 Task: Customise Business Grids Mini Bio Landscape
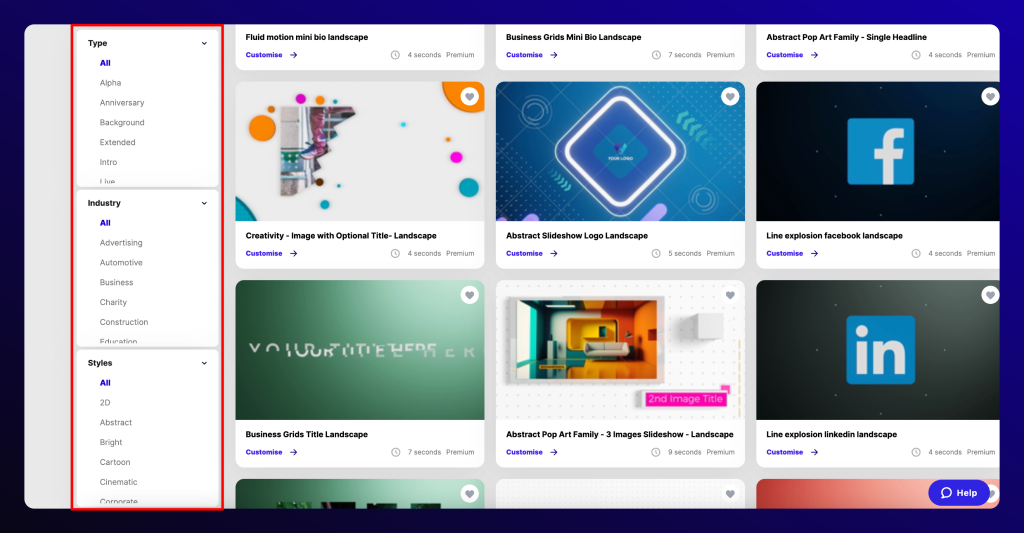524,55
